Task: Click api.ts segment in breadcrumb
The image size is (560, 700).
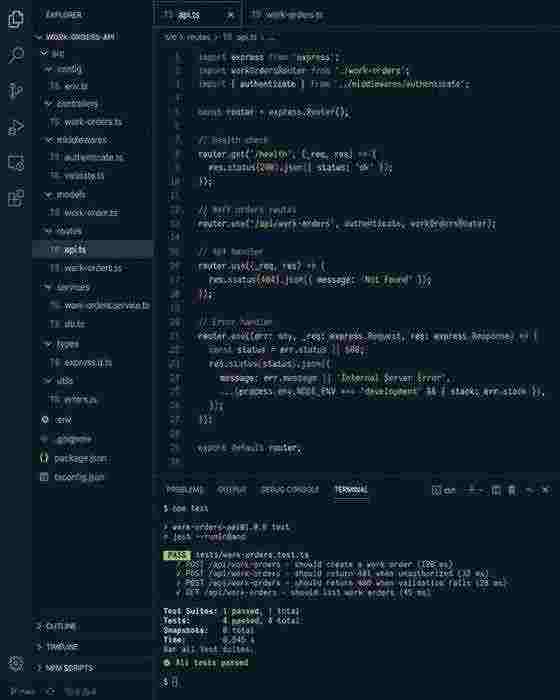Action: [x=246, y=37]
